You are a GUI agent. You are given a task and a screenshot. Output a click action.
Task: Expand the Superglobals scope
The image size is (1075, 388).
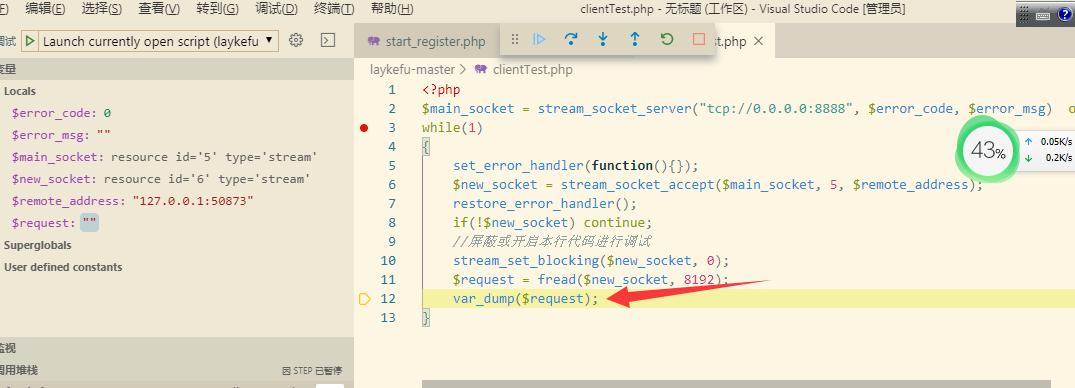point(38,245)
